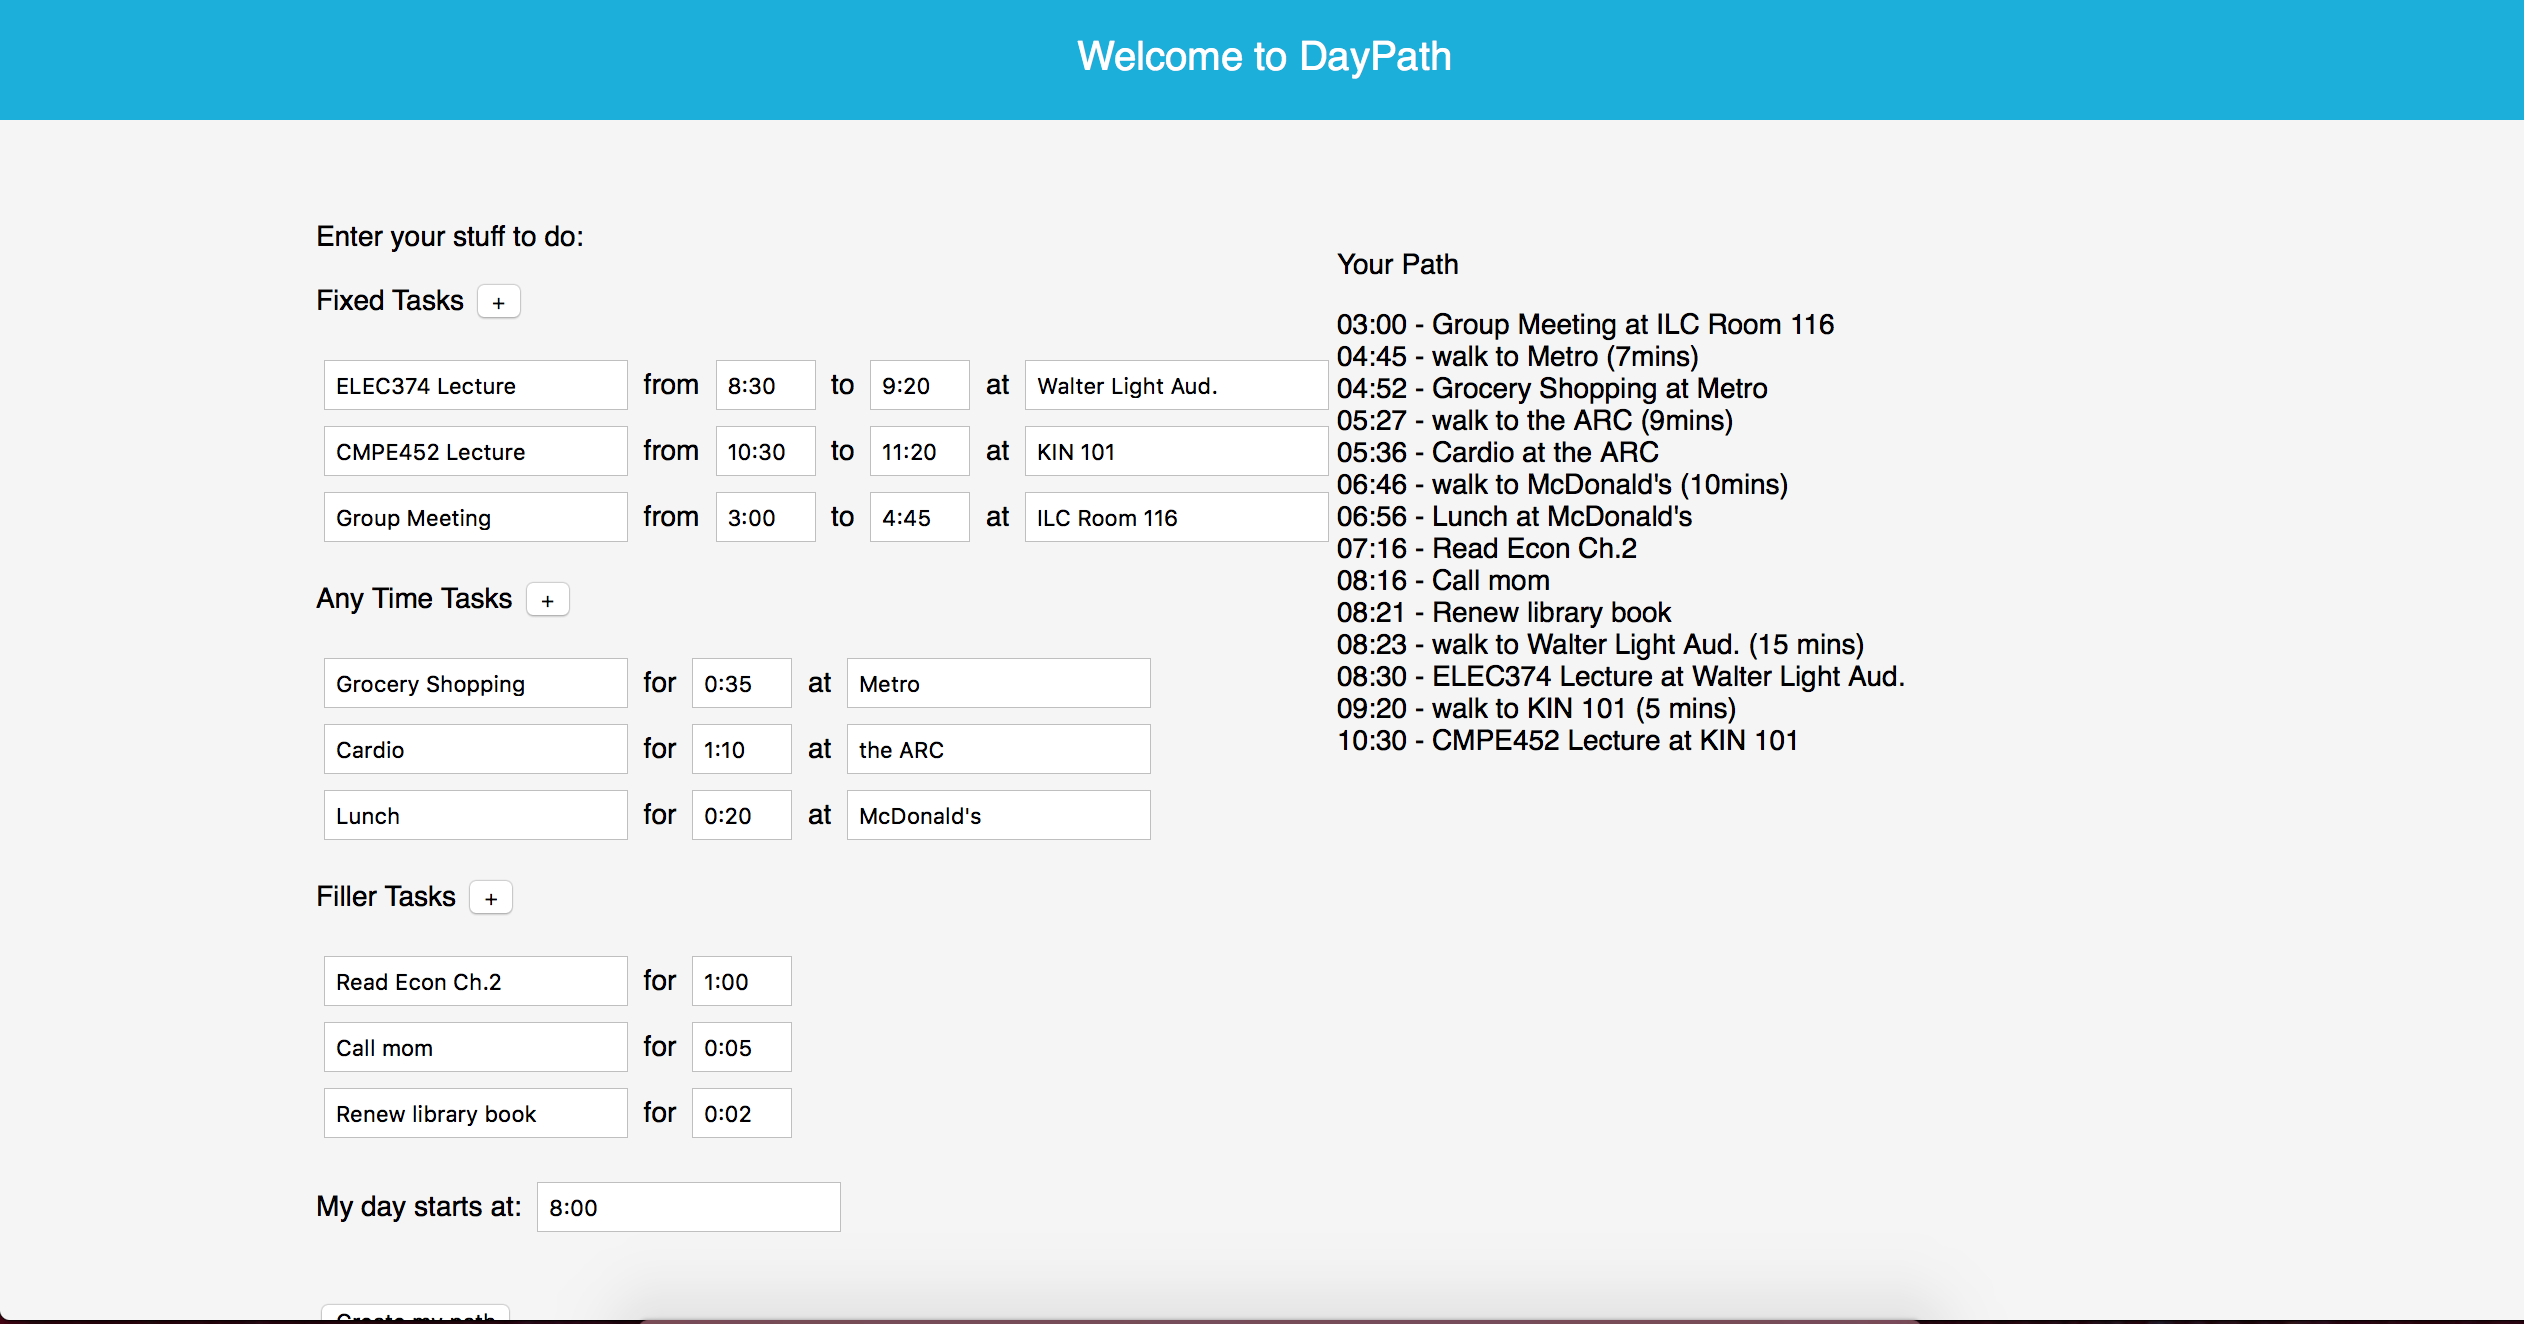The width and height of the screenshot is (2524, 1324).
Task: Click the plus button beside Fixed Tasks
Action: pyautogui.click(x=498, y=302)
